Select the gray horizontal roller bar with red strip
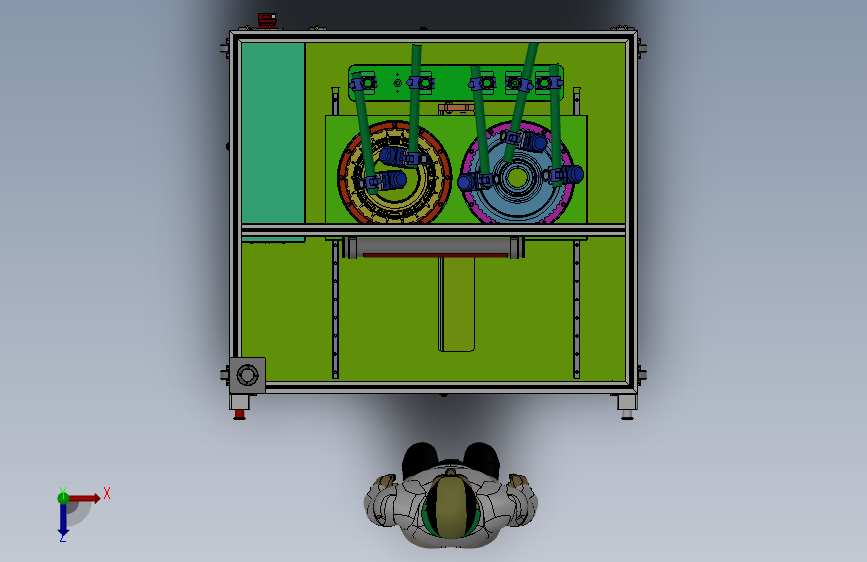This screenshot has width=867, height=562. click(434, 247)
